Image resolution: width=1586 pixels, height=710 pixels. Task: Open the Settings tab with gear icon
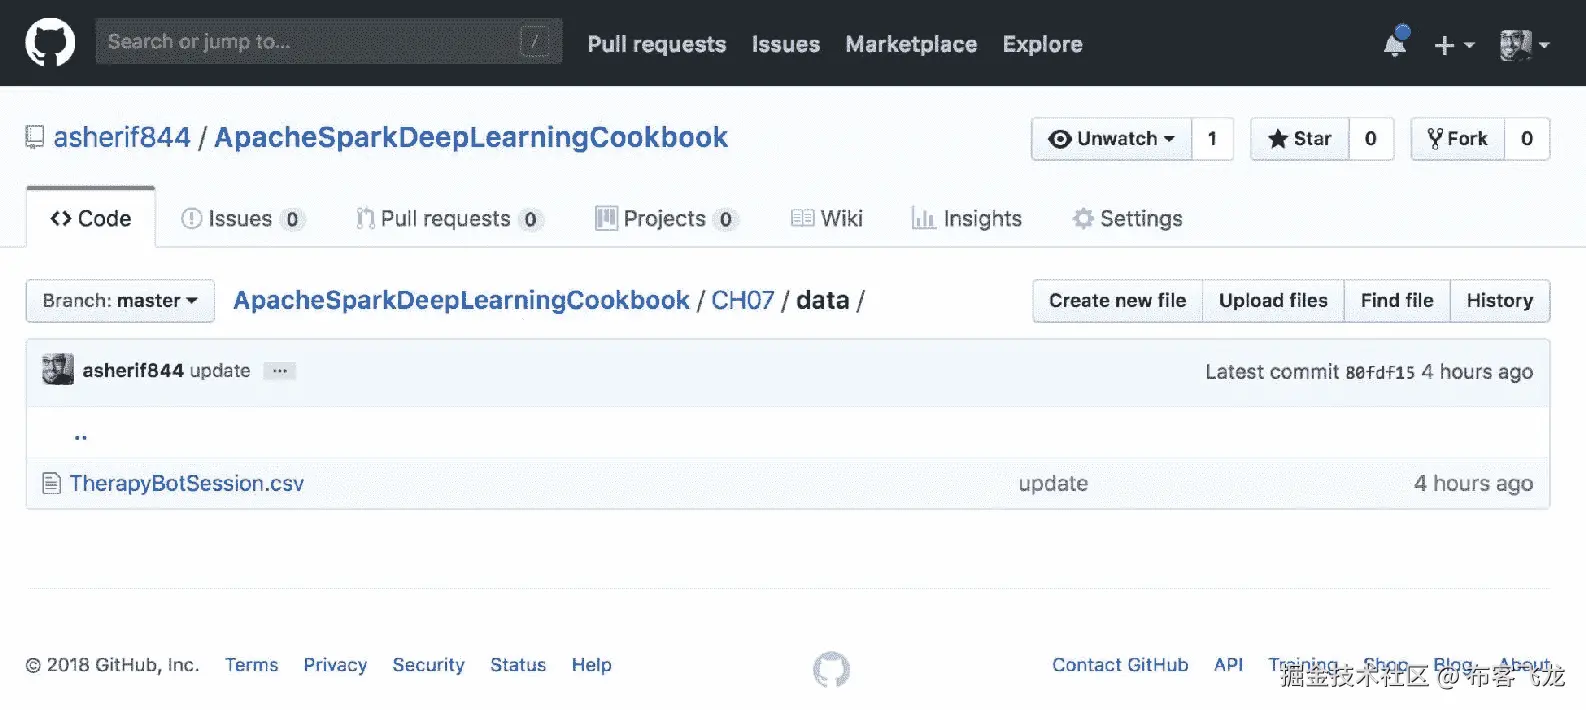1127,219
